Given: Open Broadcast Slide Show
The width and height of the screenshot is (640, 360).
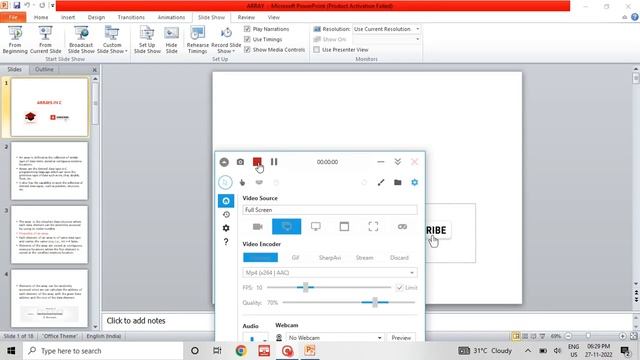Looking at the screenshot, I should point(81,39).
